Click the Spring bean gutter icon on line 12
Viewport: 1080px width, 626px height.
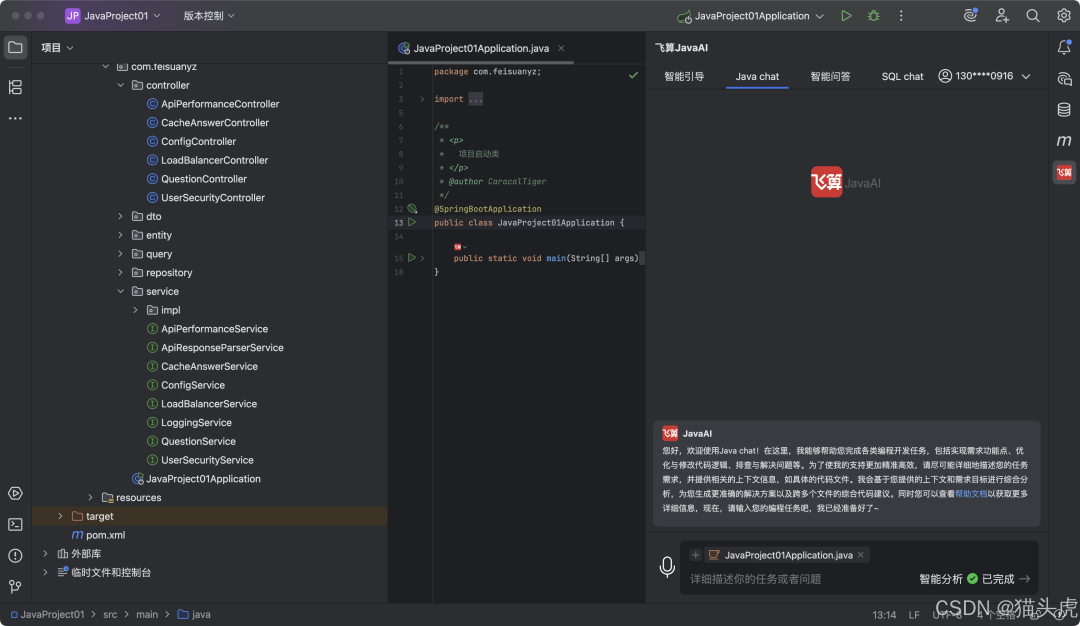click(x=412, y=209)
